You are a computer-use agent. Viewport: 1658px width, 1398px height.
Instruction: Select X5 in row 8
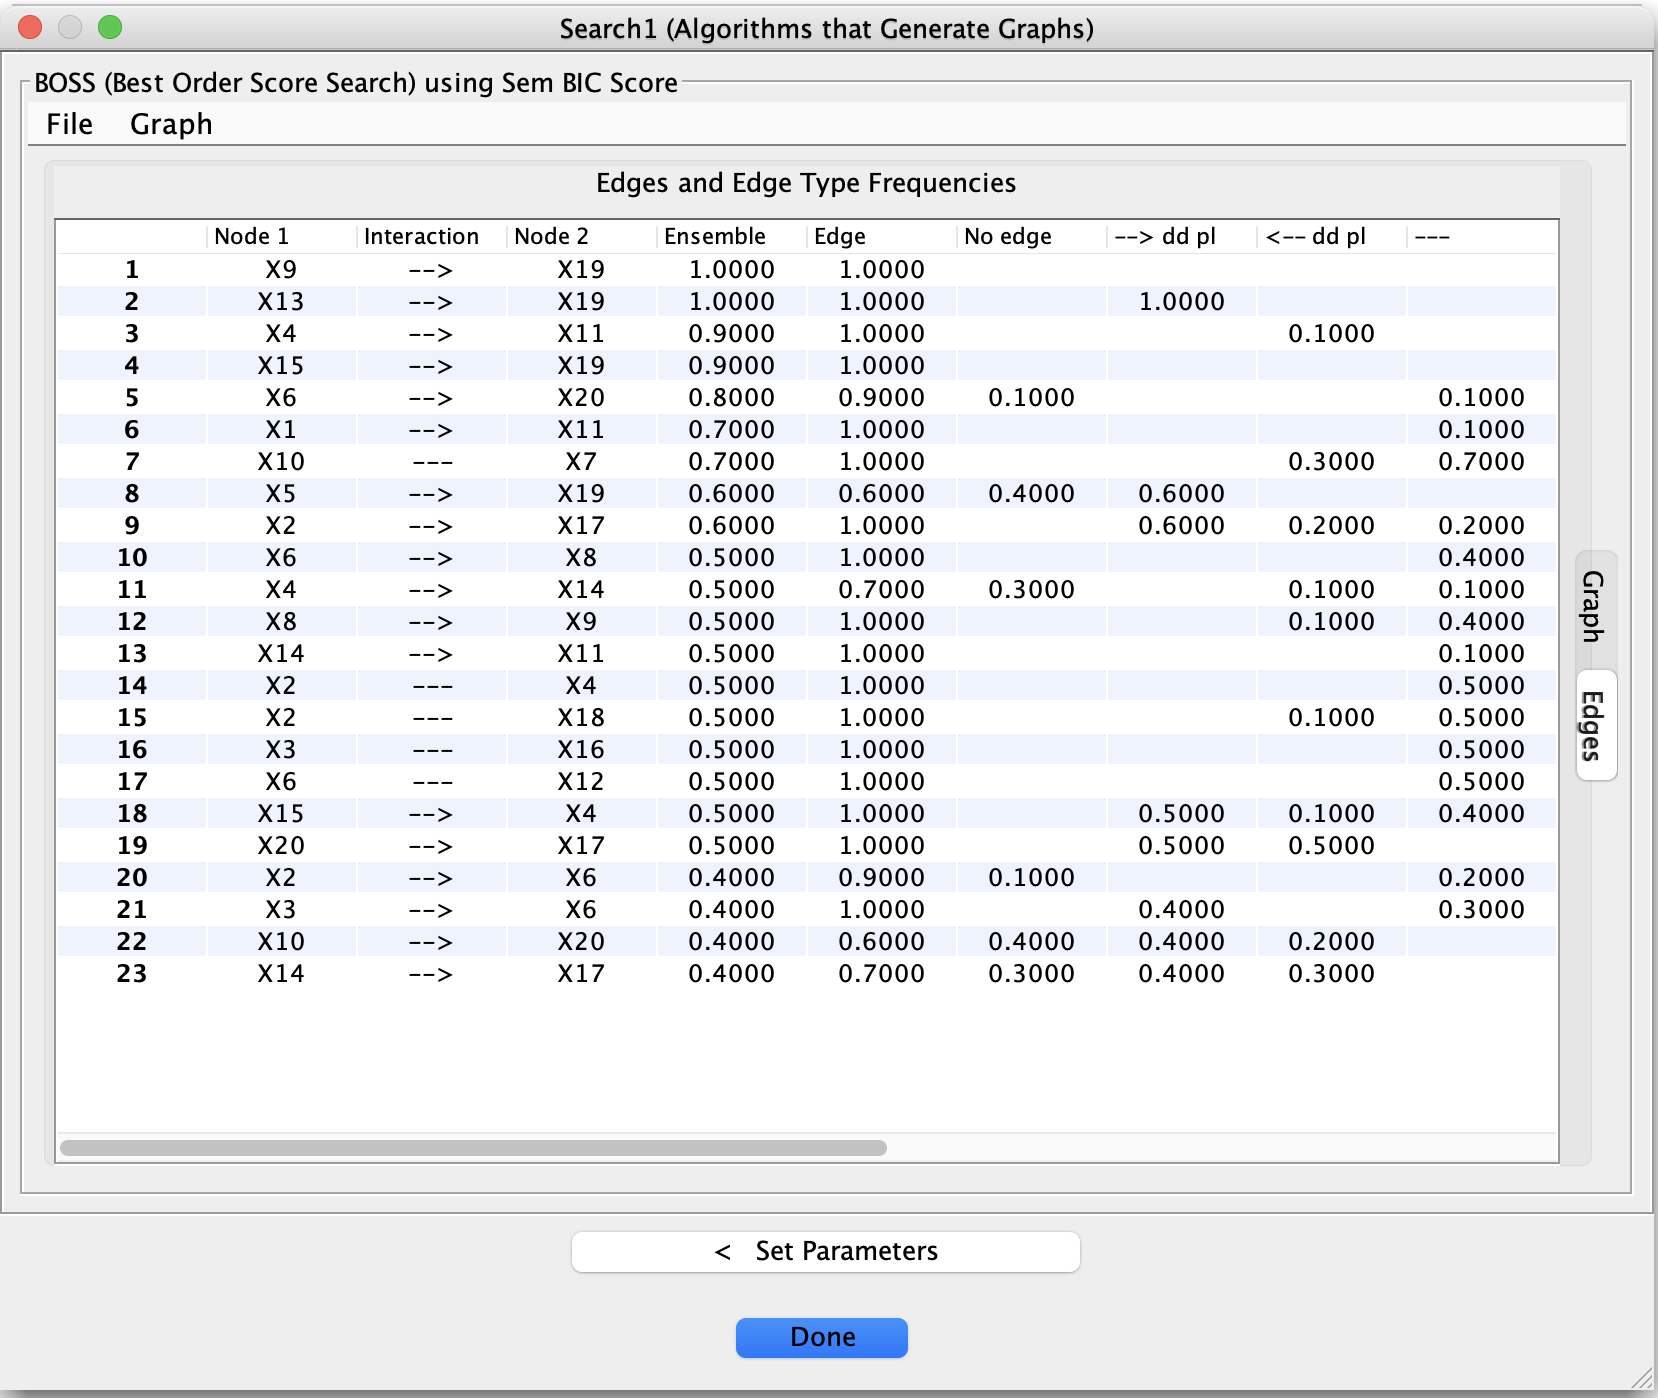coord(281,493)
